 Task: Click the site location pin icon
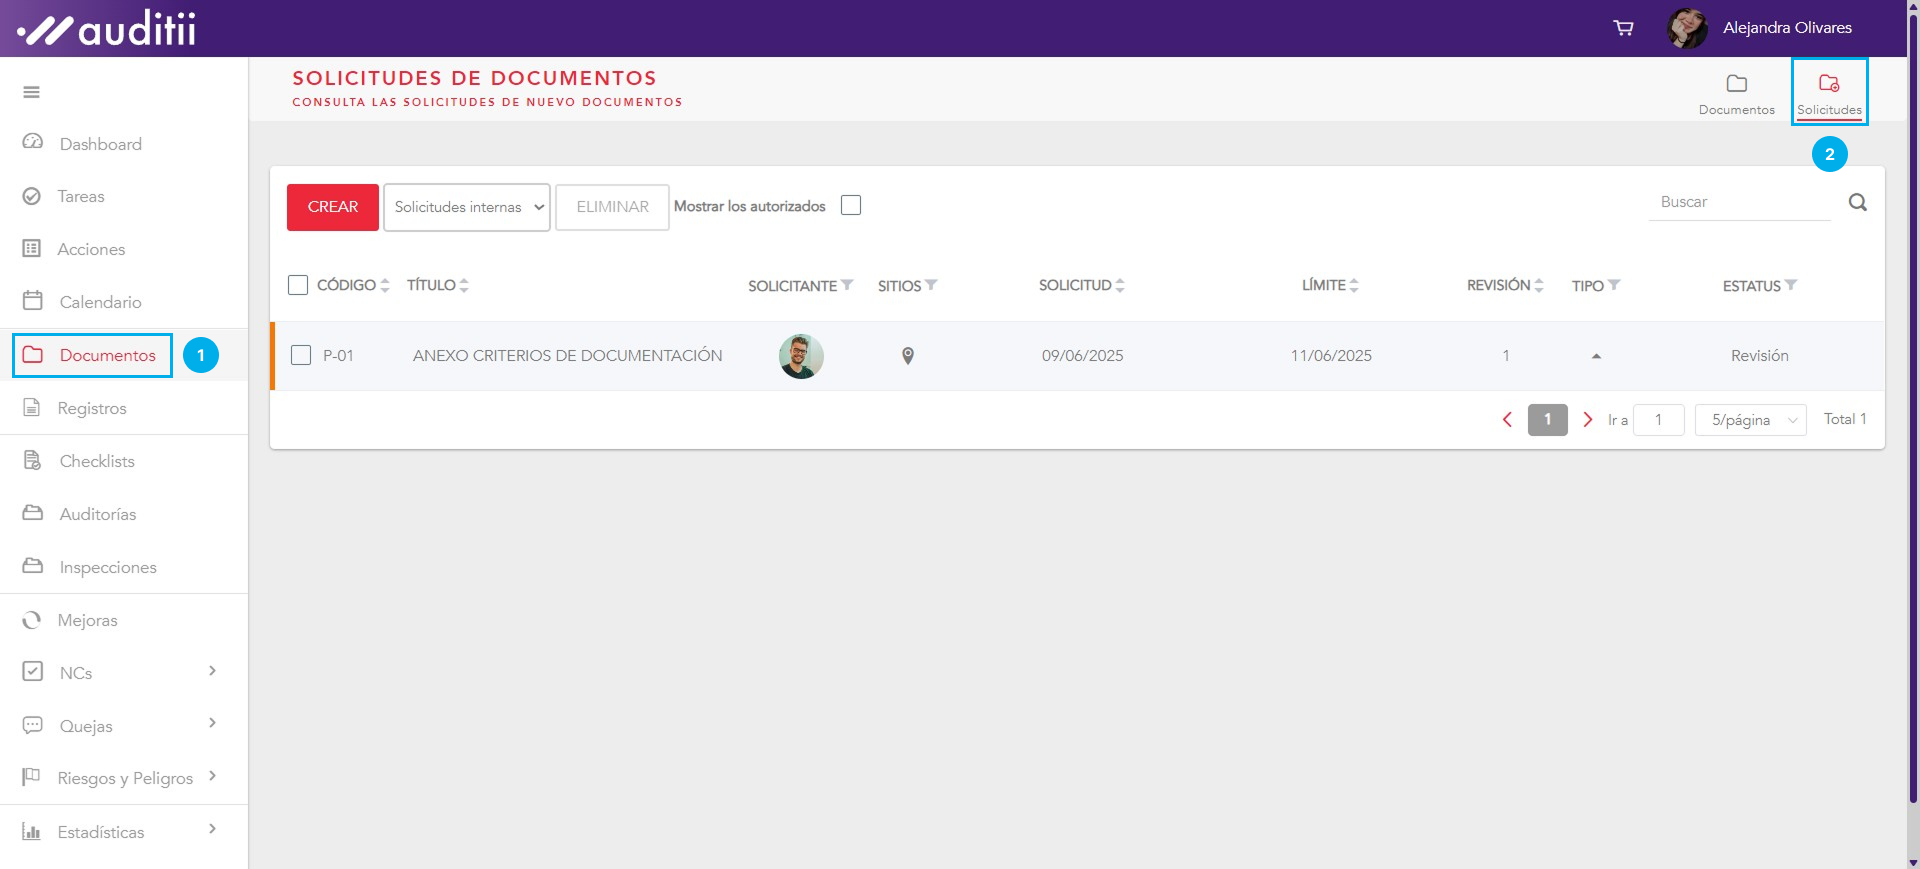click(907, 356)
